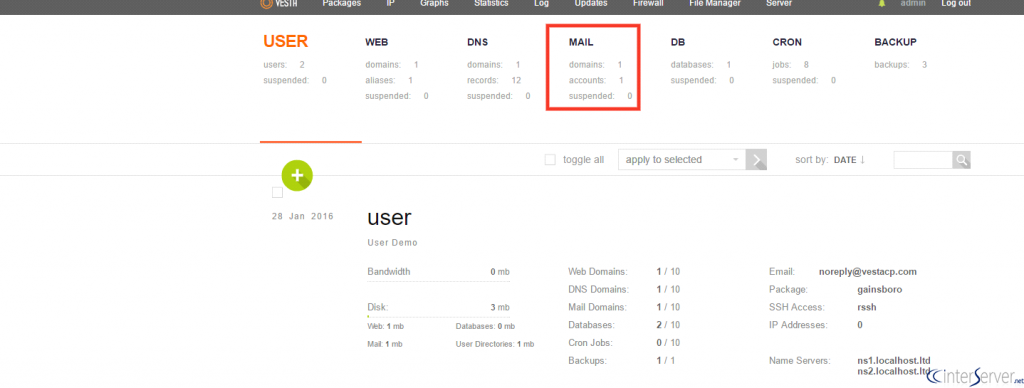Open the Statistics menu item
The width and height of the screenshot is (1024, 388).
click(491, 3)
